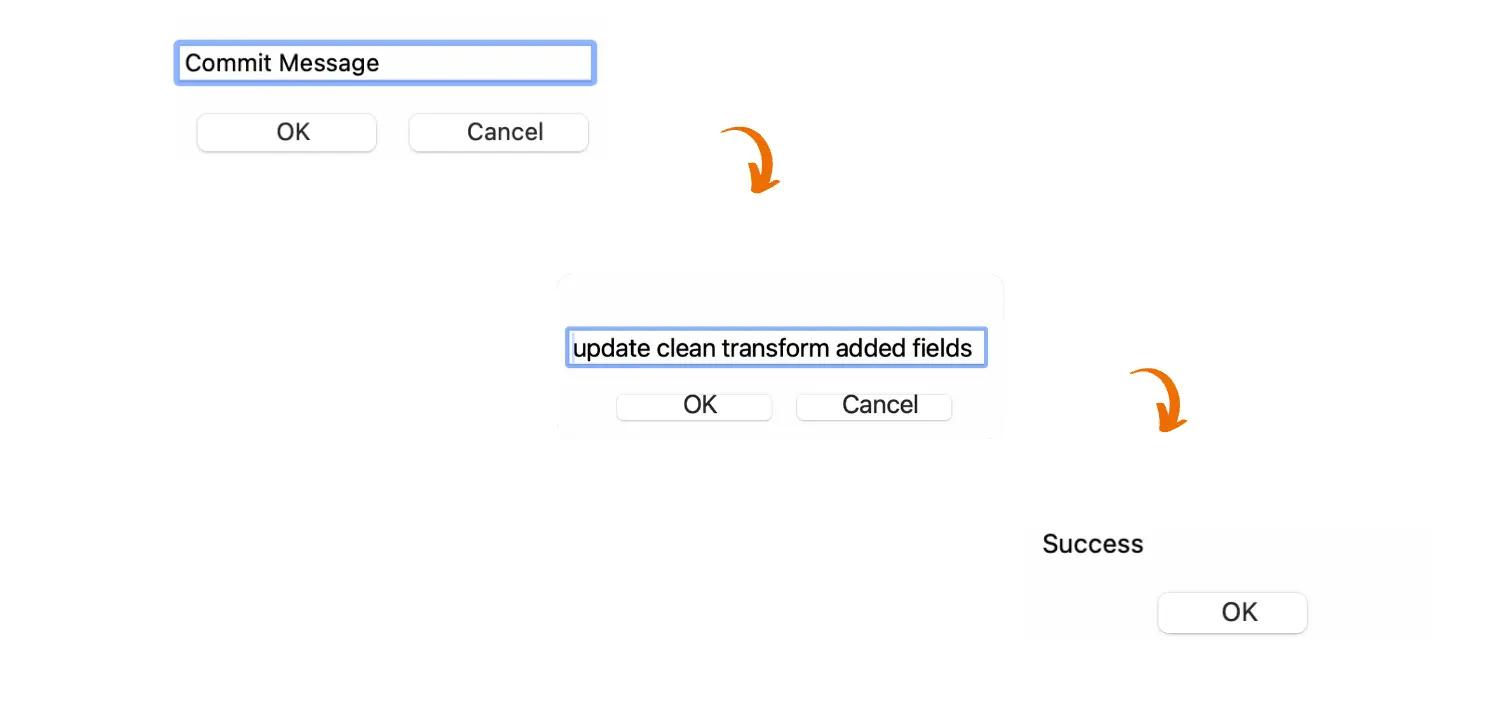Click the word "fields" at the message end
The height and width of the screenshot is (704, 1508).
point(941,348)
